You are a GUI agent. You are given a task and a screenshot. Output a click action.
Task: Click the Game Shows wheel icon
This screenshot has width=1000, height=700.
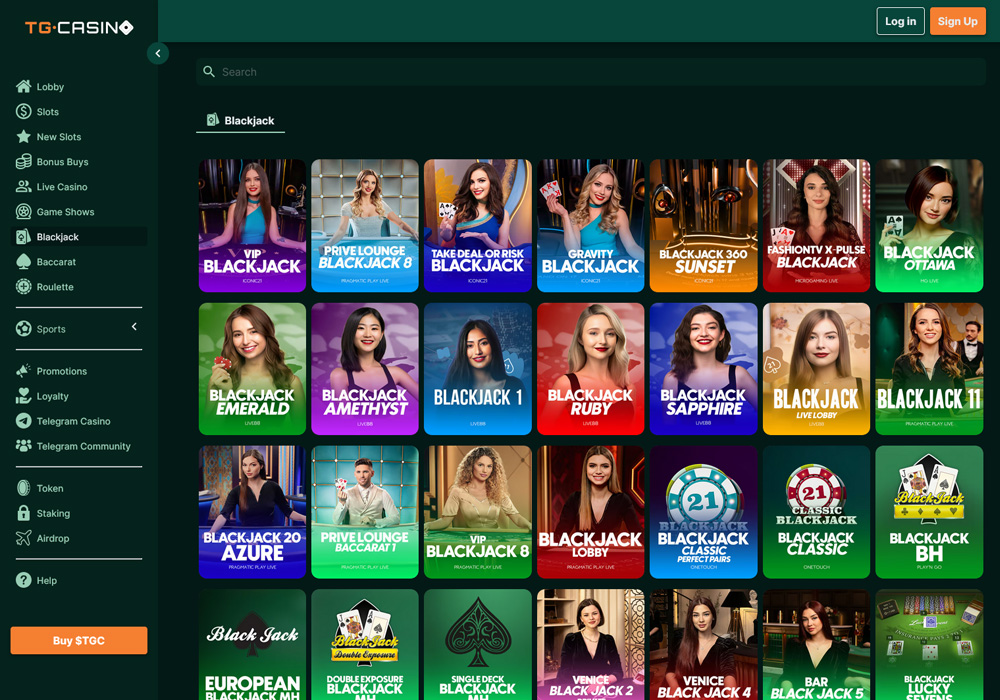24,212
